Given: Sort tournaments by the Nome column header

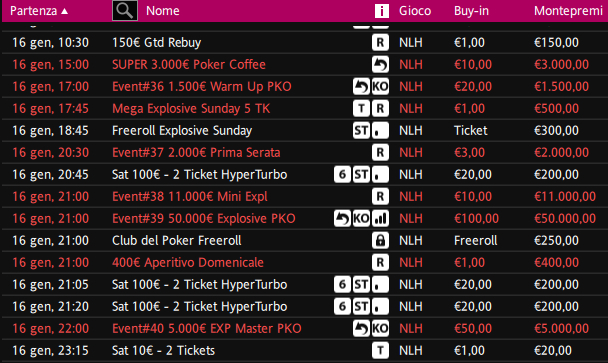Looking at the screenshot, I should tap(162, 11).
